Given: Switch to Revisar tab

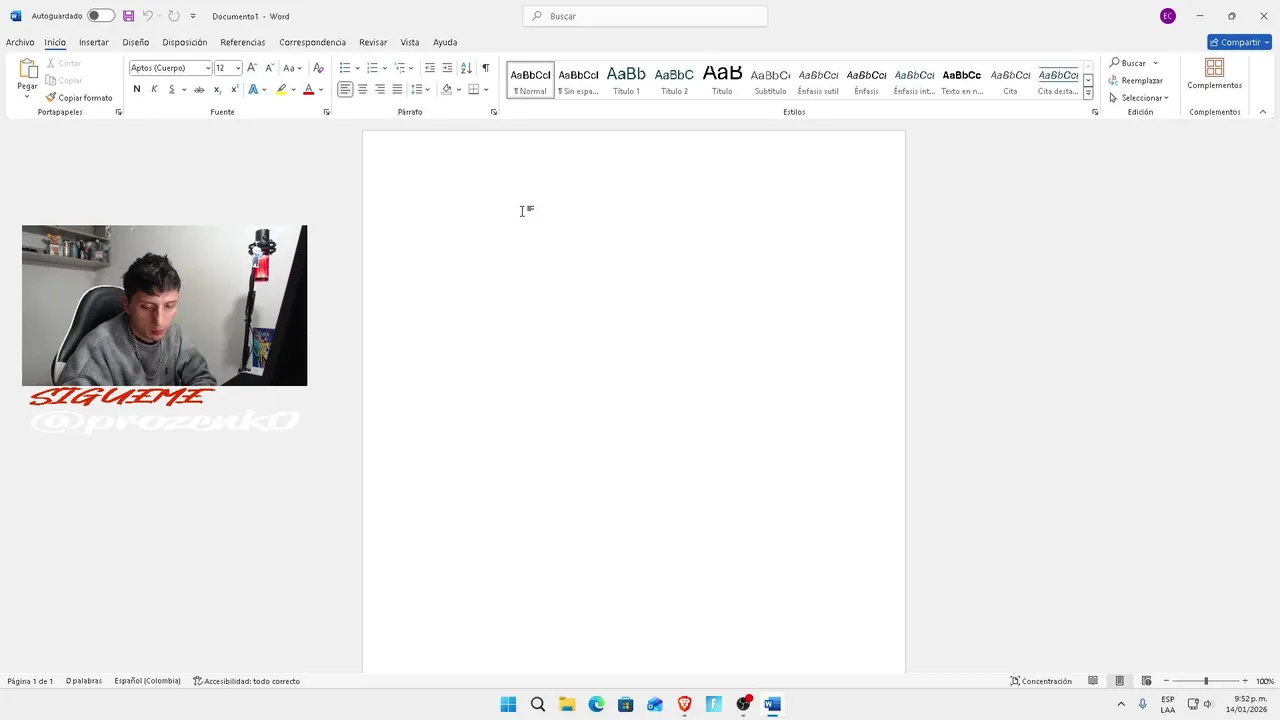Looking at the screenshot, I should click(x=373, y=42).
